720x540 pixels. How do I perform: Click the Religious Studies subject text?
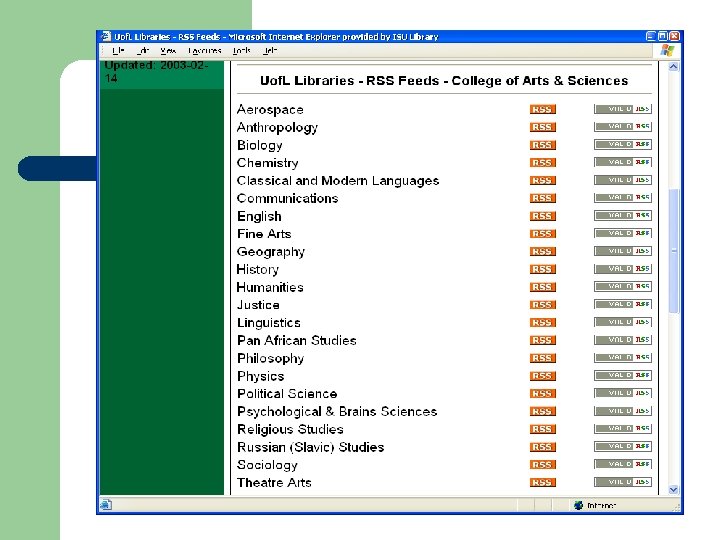(290, 429)
